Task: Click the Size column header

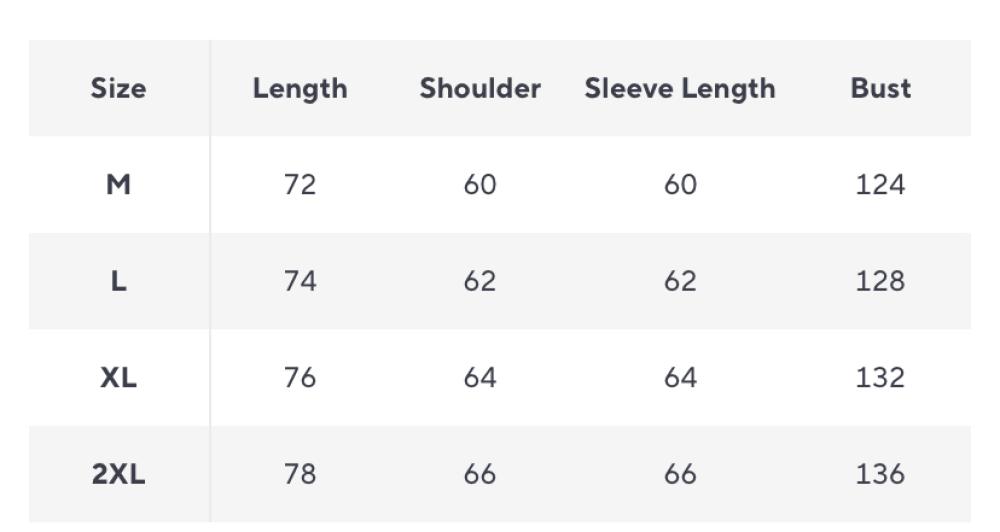Action: 118,88
